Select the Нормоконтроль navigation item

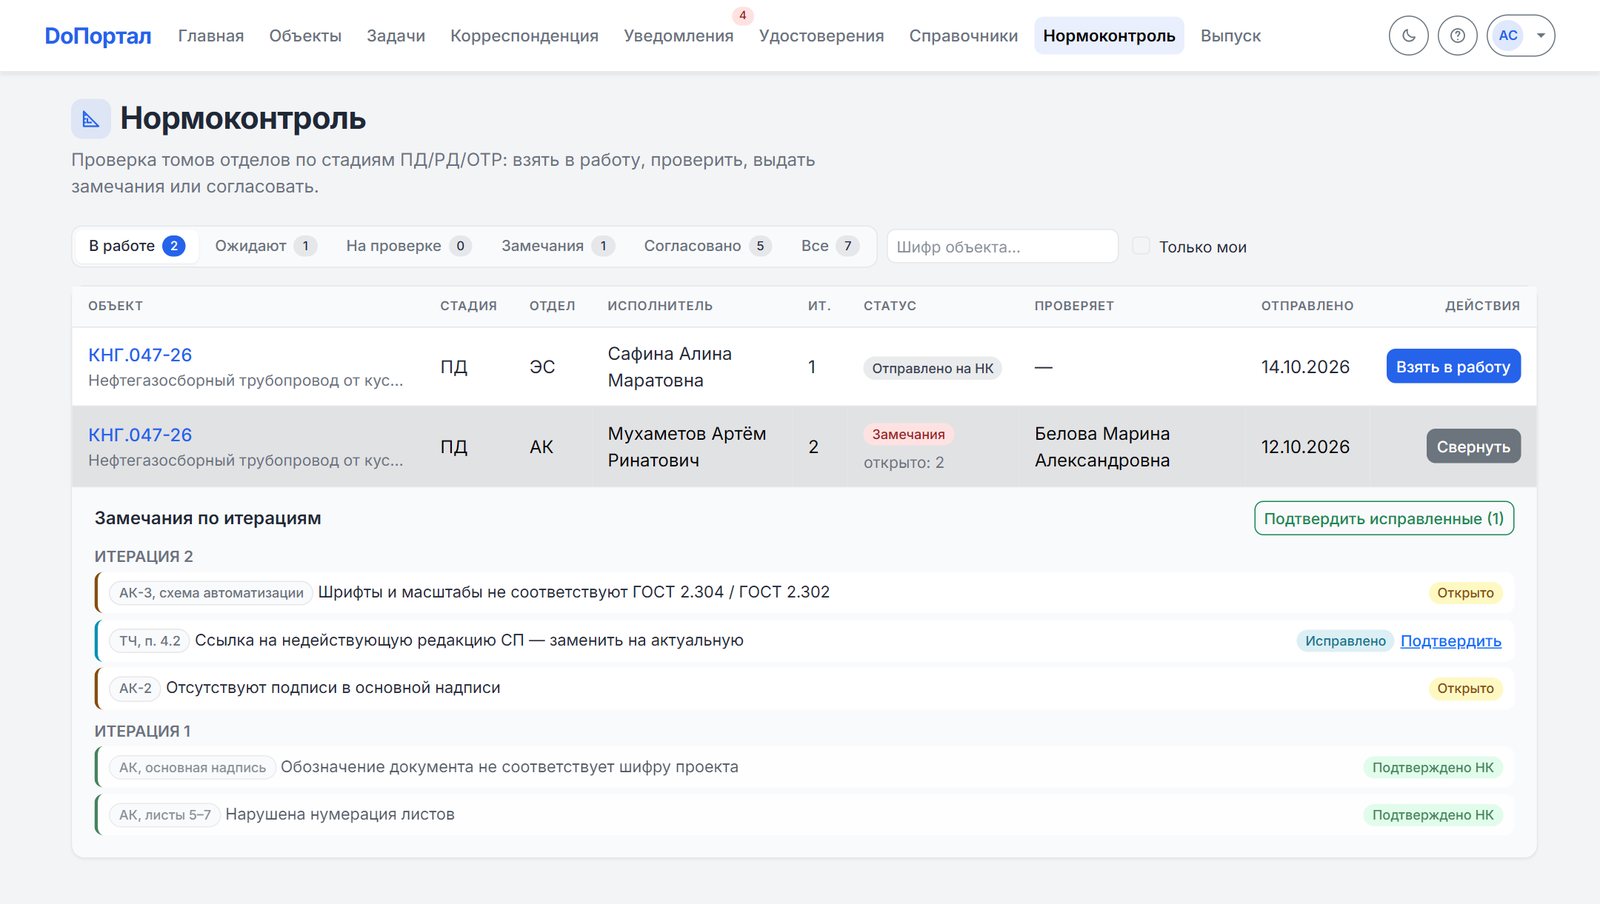pyautogui.click(x=1109, y=36)
